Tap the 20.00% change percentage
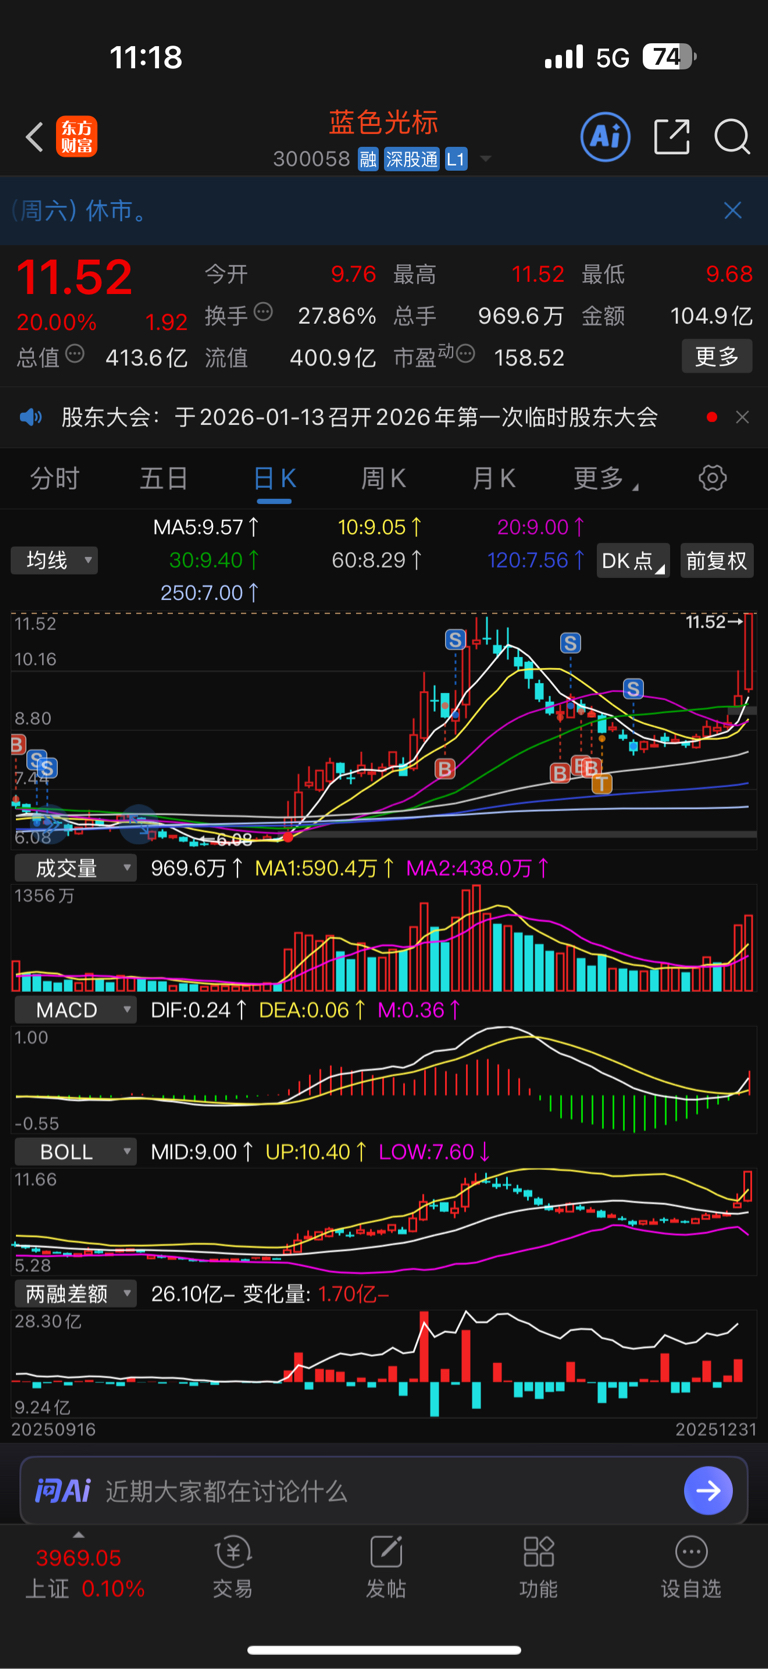This screenshot has height=1669, width=768. click(x=57, y=322)
